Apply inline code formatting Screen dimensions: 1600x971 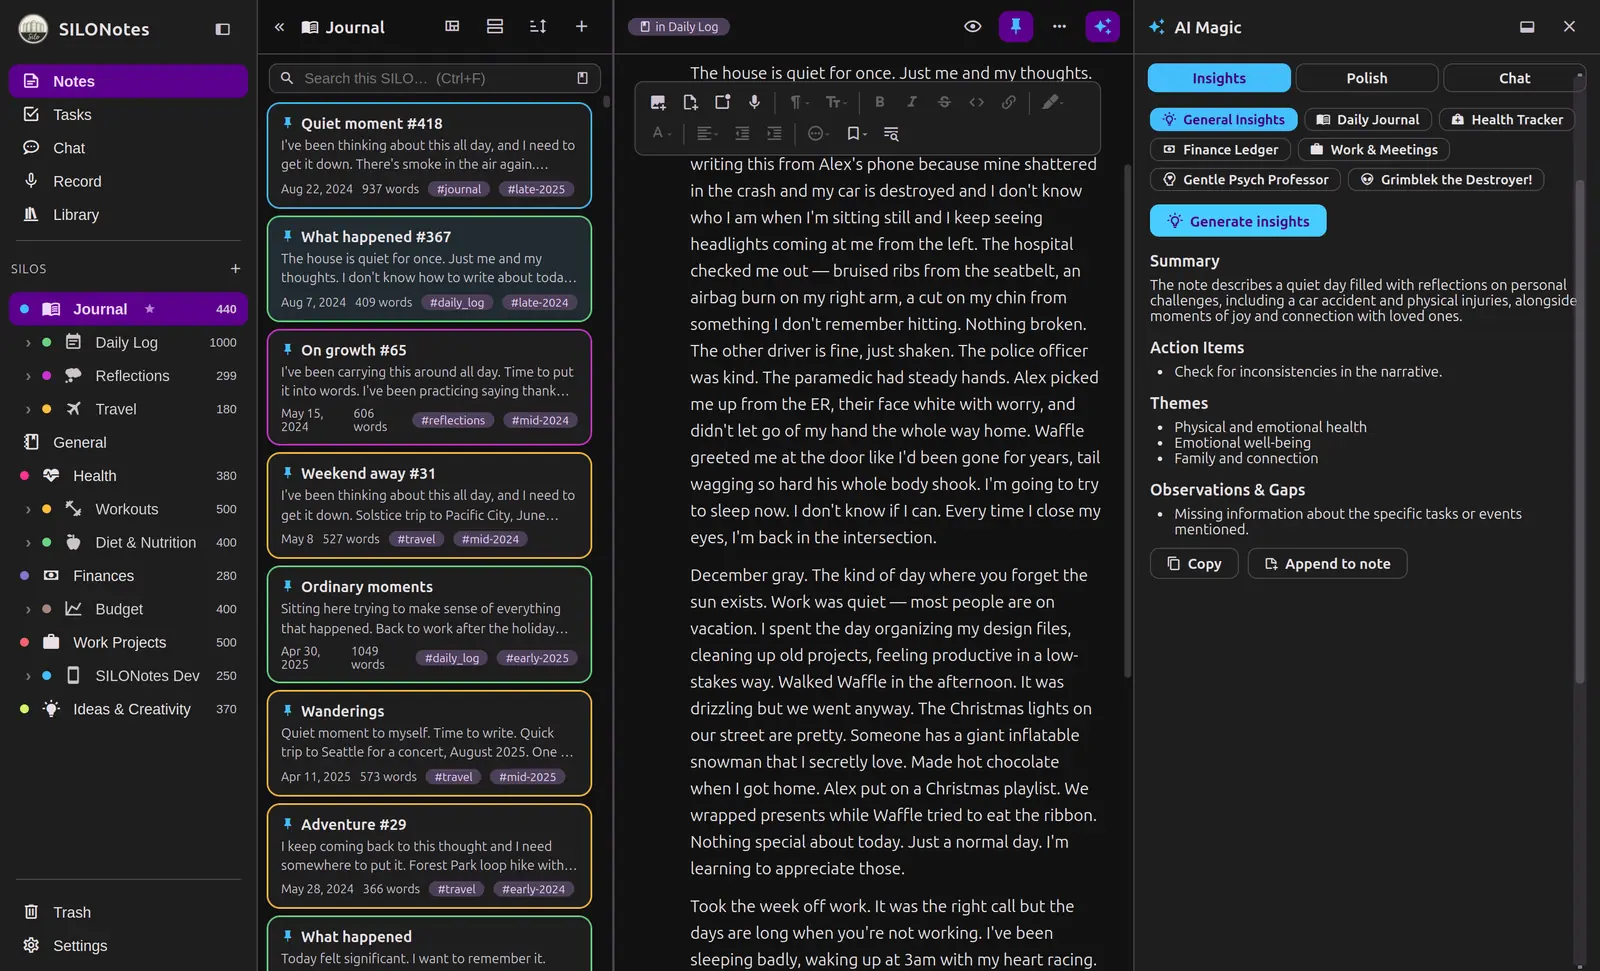(977, 102)
